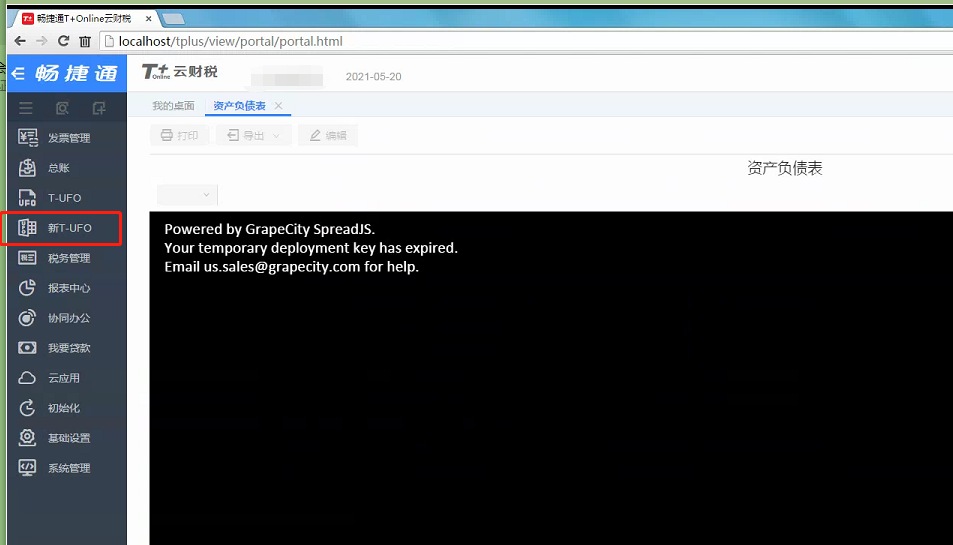Viewport: 953px width, 545px height.
Task: Open 系统管理 icon in sidebar
Action: (27, 468)
